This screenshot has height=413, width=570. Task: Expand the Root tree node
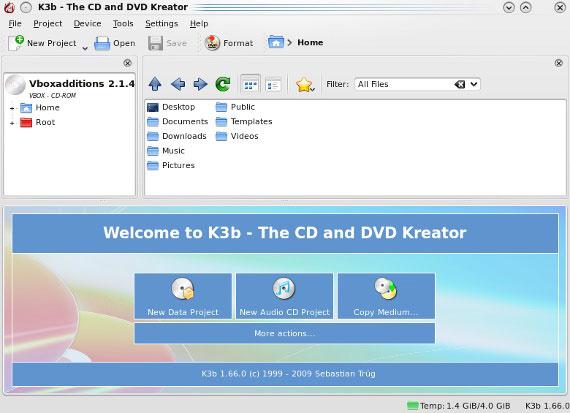pyautogui.click(x=12, y=123)
